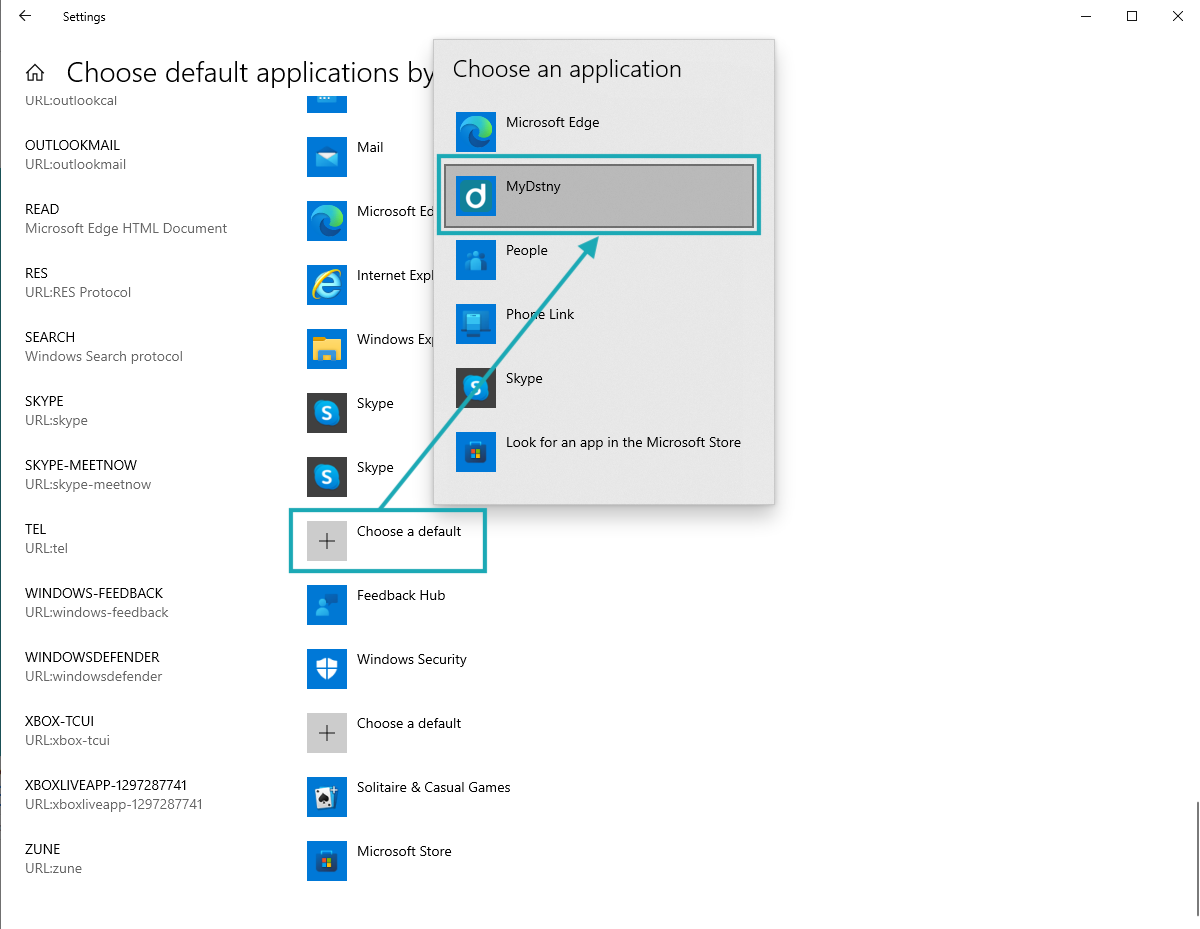Click the OUTLOOKMAIL protocol label
Image resolution: width=1200 pixels, height=929 pixels.
pyautogui.click(x=75, y=145)
